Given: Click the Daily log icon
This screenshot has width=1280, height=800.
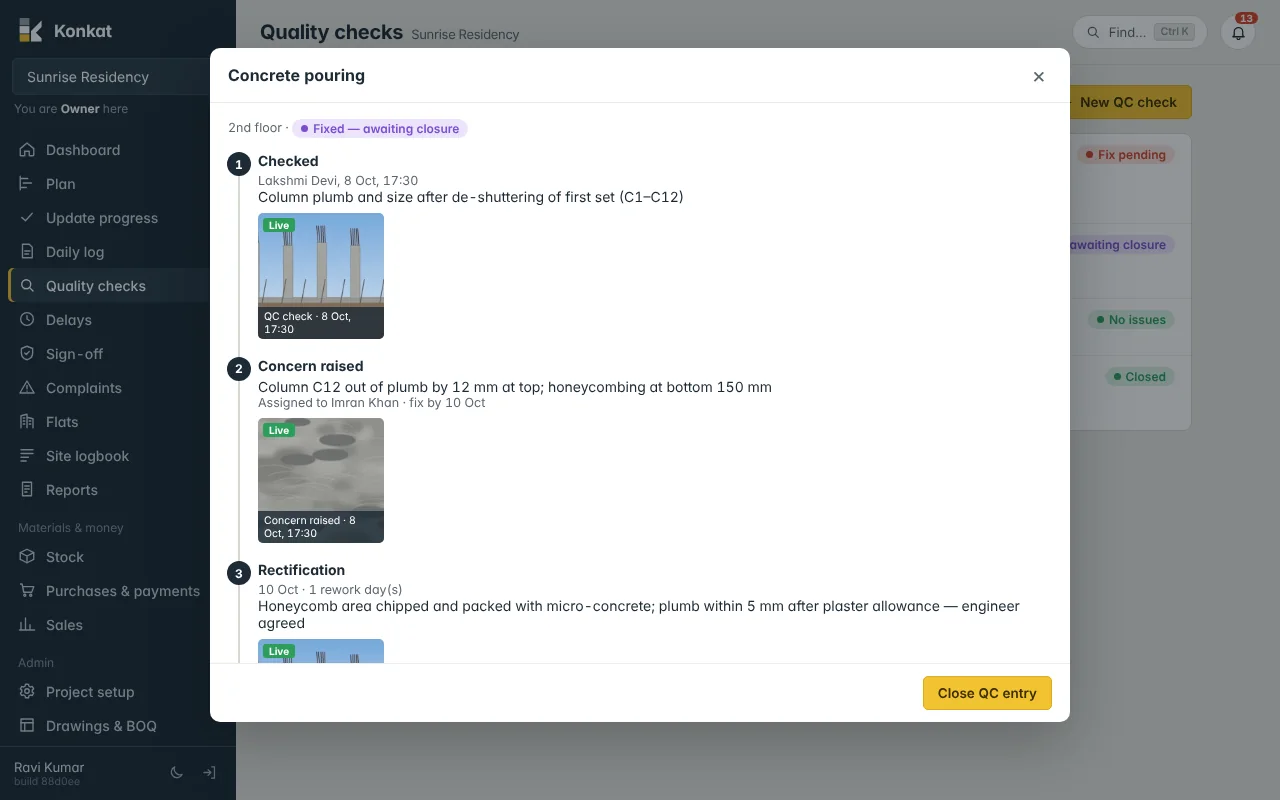Looking at the screenshot, I should (x=27, y=252).
